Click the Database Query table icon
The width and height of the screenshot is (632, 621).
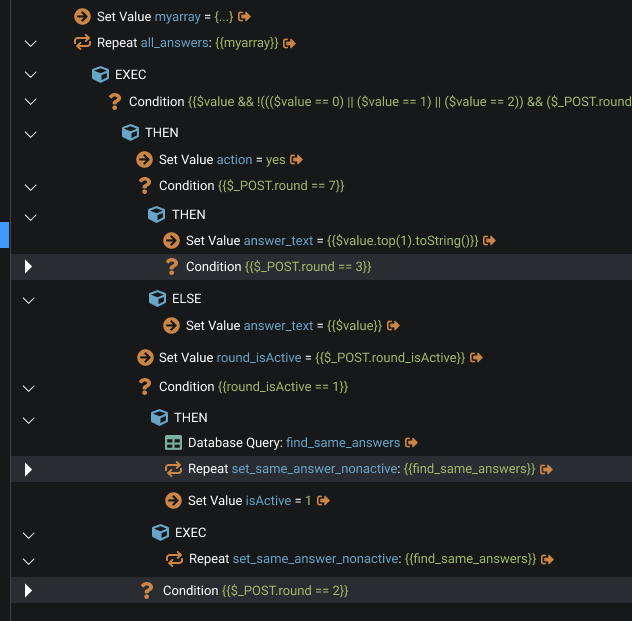172,442
